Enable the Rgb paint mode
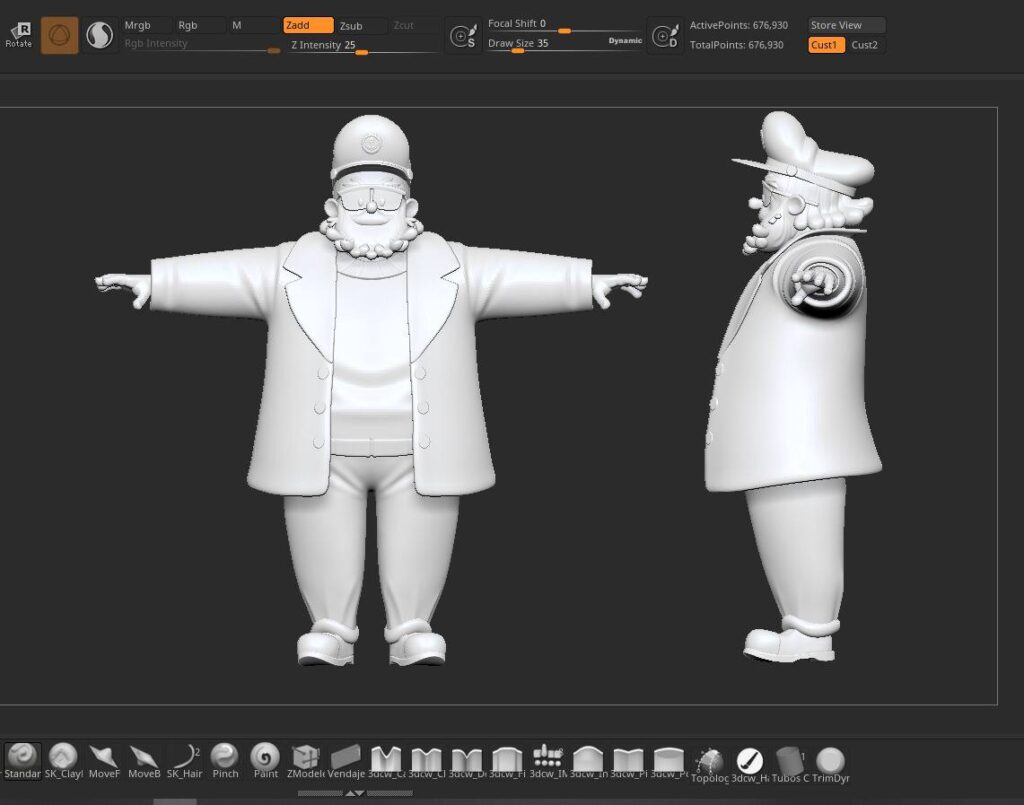This screenshot has height=805, width=1024. pyautogui.click(x=199, y=25)
